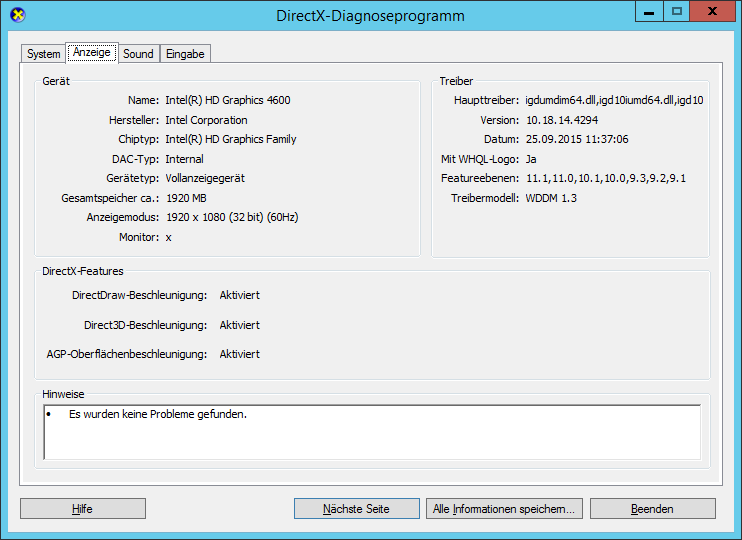Click the Hilfe button

(x=83, y=509)
